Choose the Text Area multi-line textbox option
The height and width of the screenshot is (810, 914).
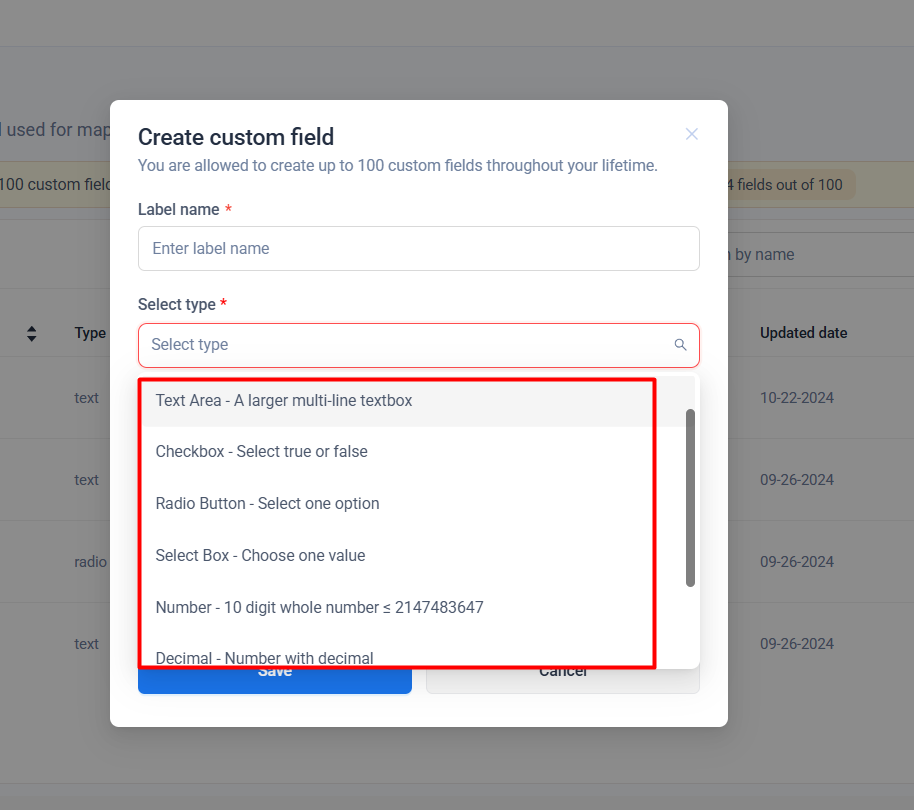[x=284, y=401]
